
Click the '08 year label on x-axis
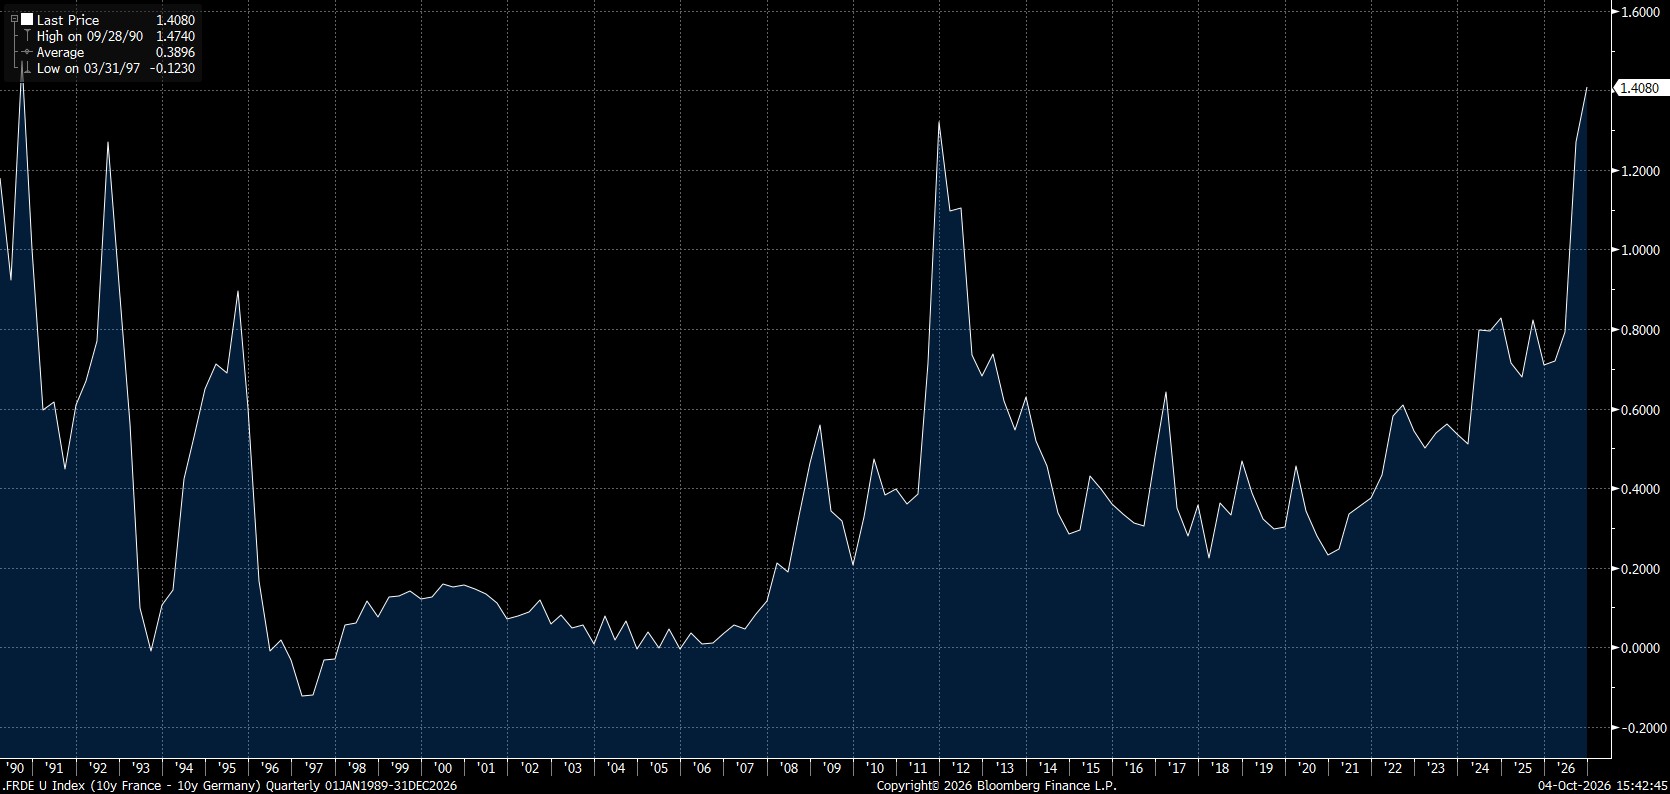[x=789, y=768]
